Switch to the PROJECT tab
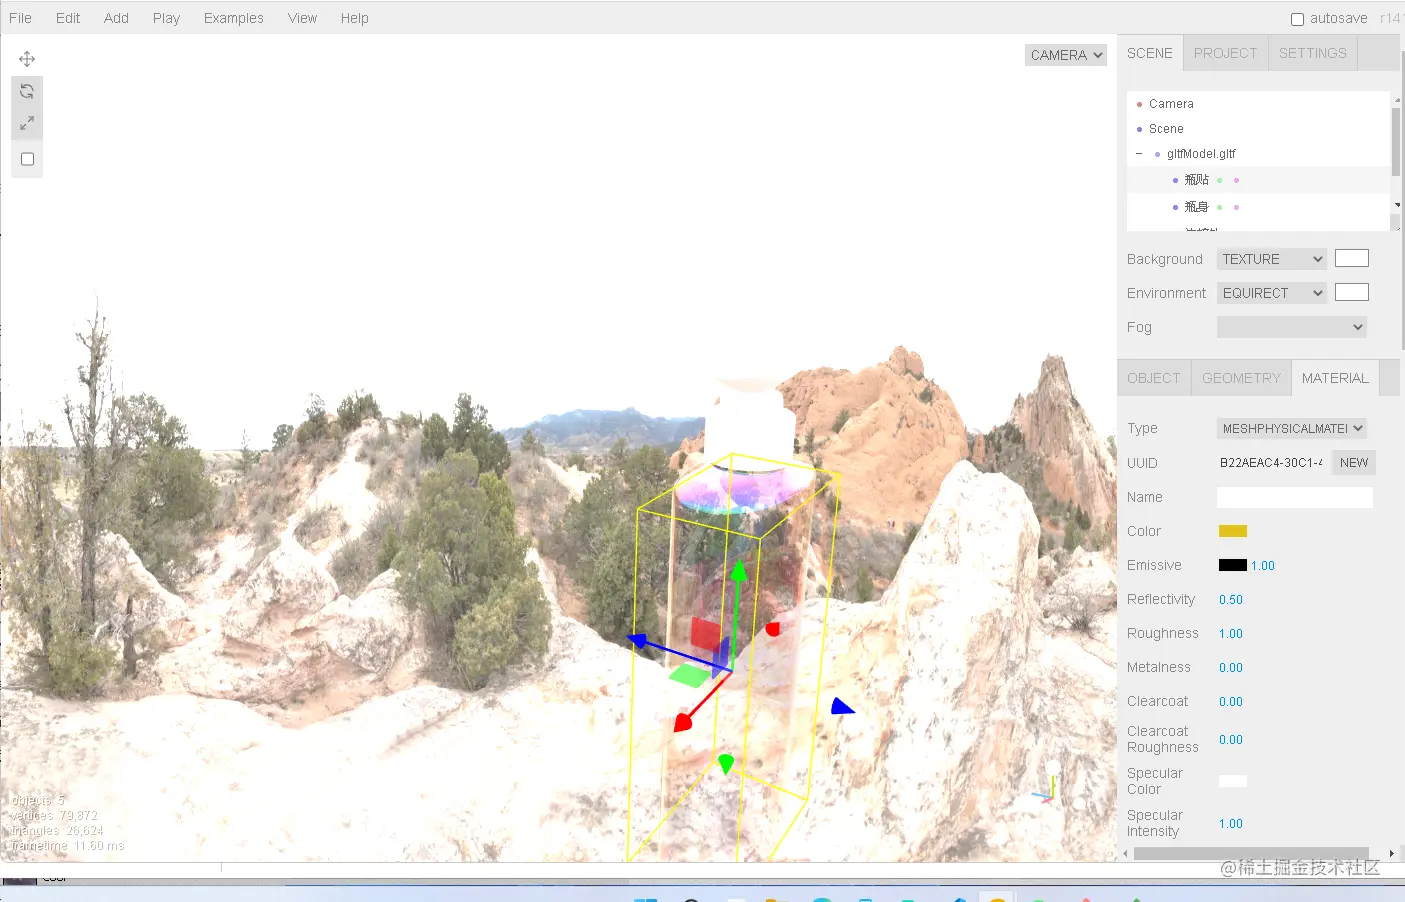This screenshot has width=1405, height=902. (x=1225, y=53)
